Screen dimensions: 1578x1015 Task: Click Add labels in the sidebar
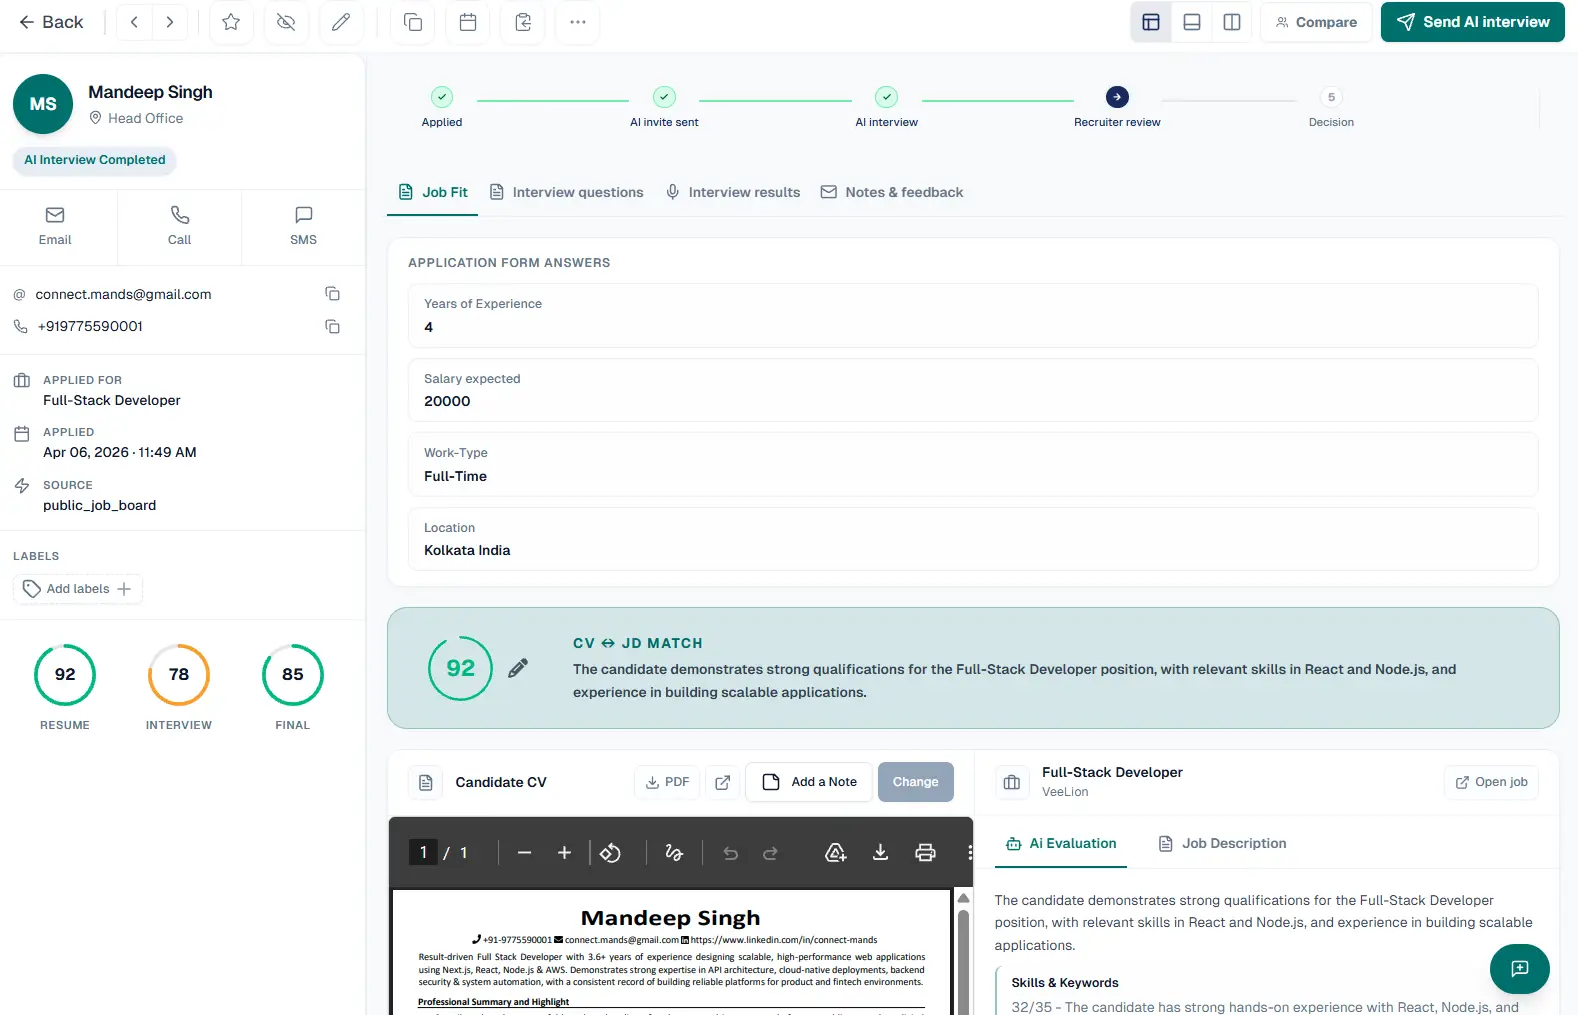point(78,589)
